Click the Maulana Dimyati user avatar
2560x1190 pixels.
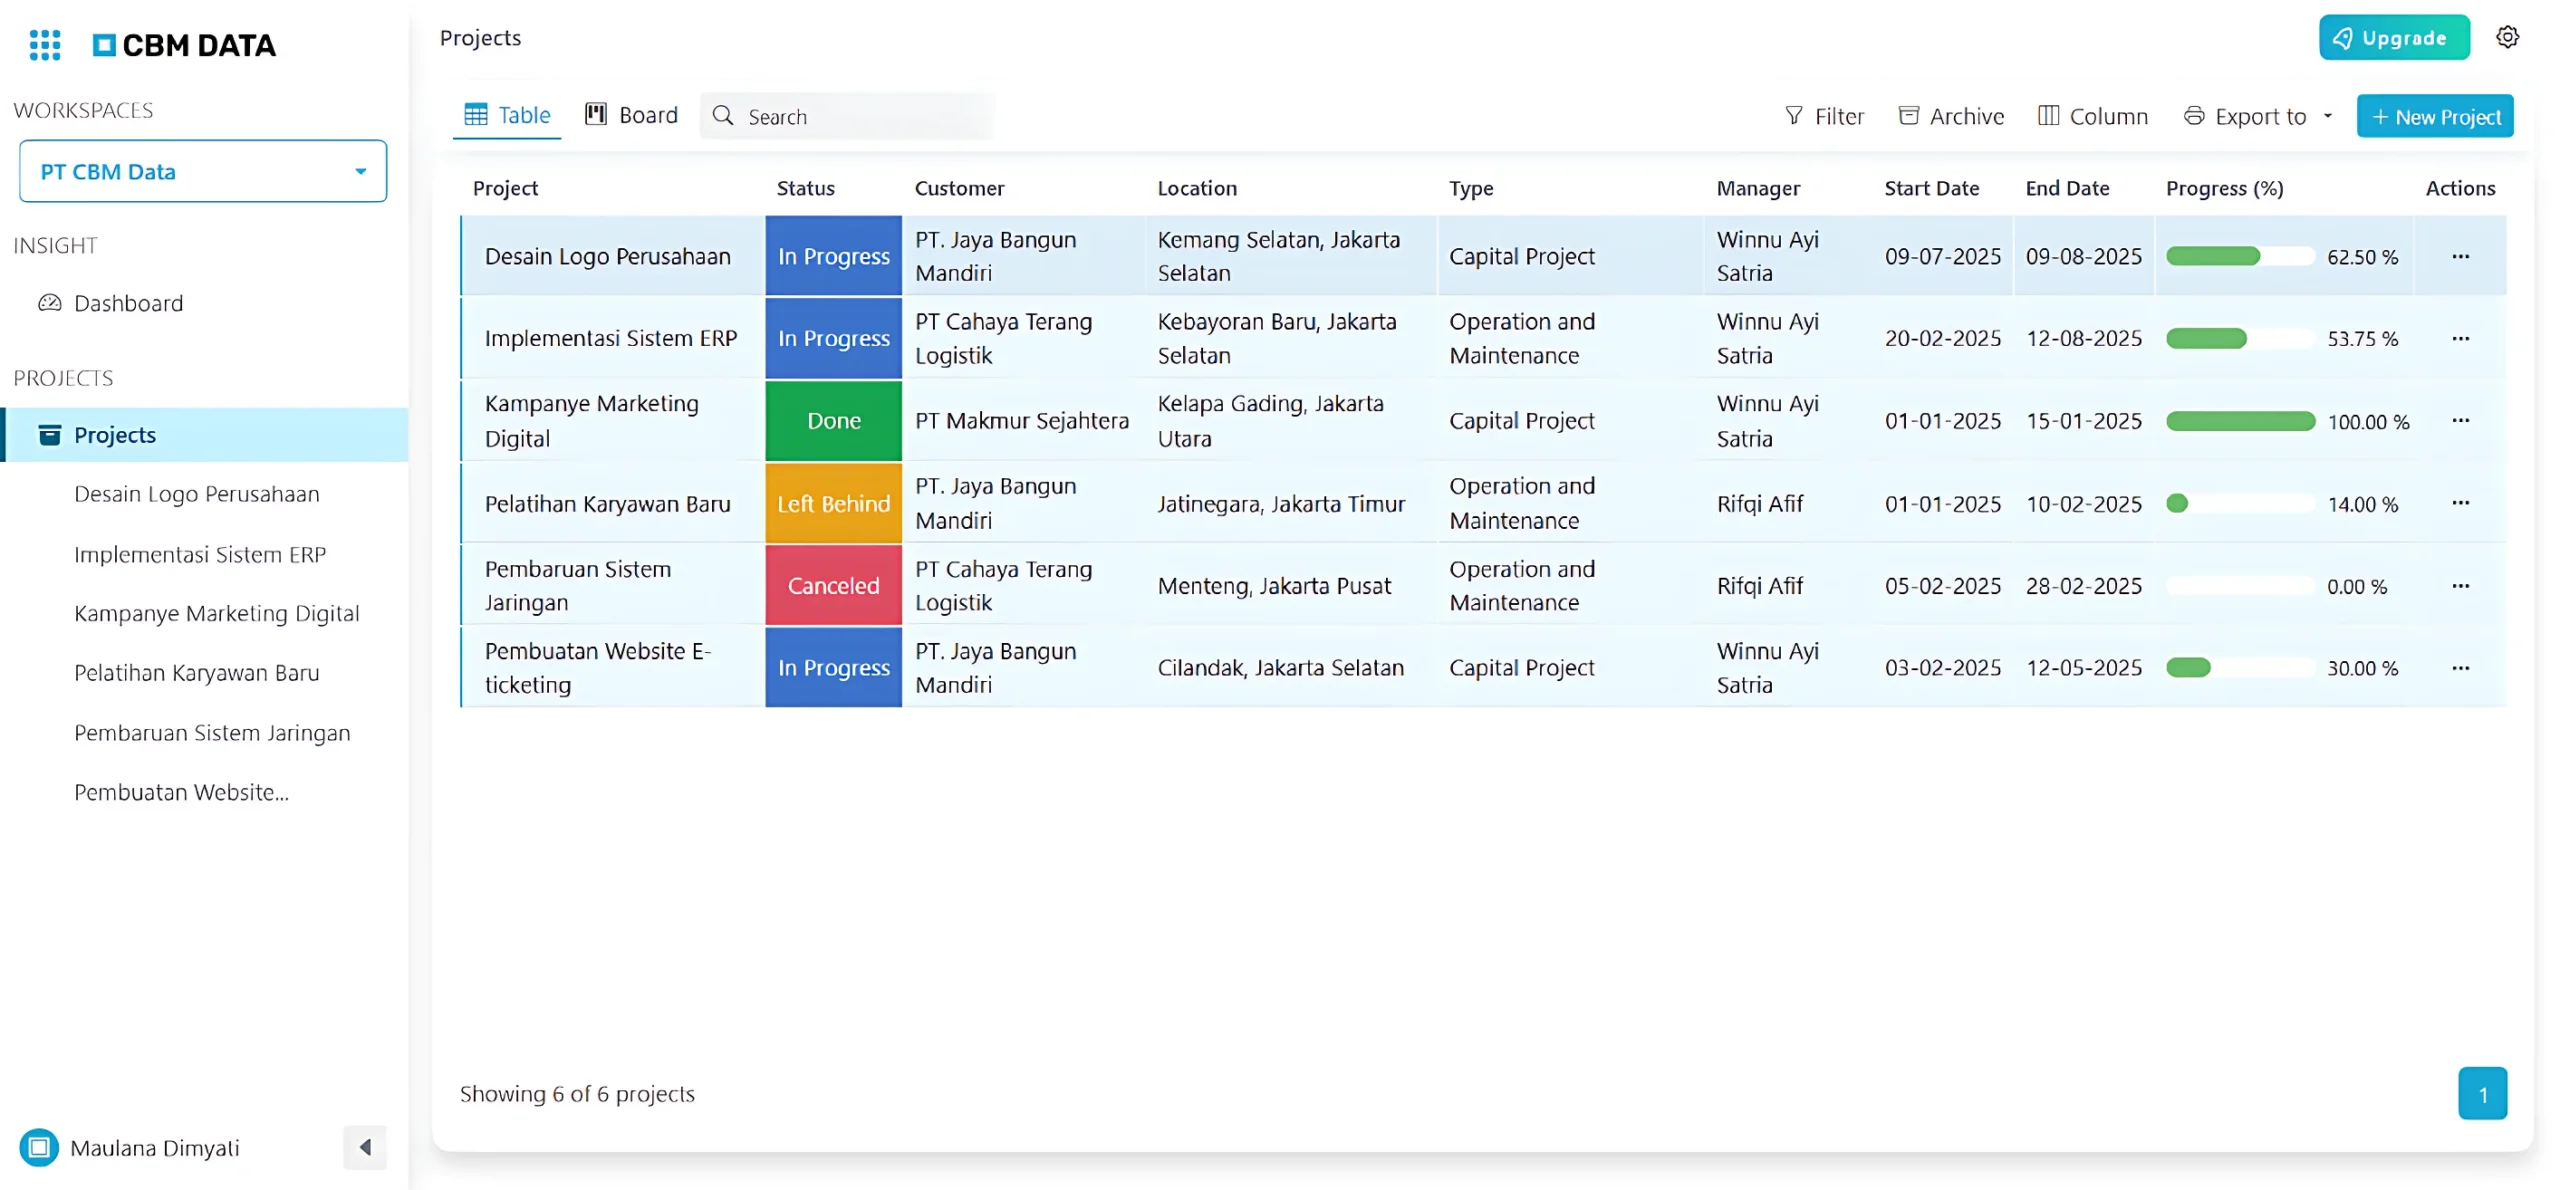pyautogui.click(x=39, y=1147)
